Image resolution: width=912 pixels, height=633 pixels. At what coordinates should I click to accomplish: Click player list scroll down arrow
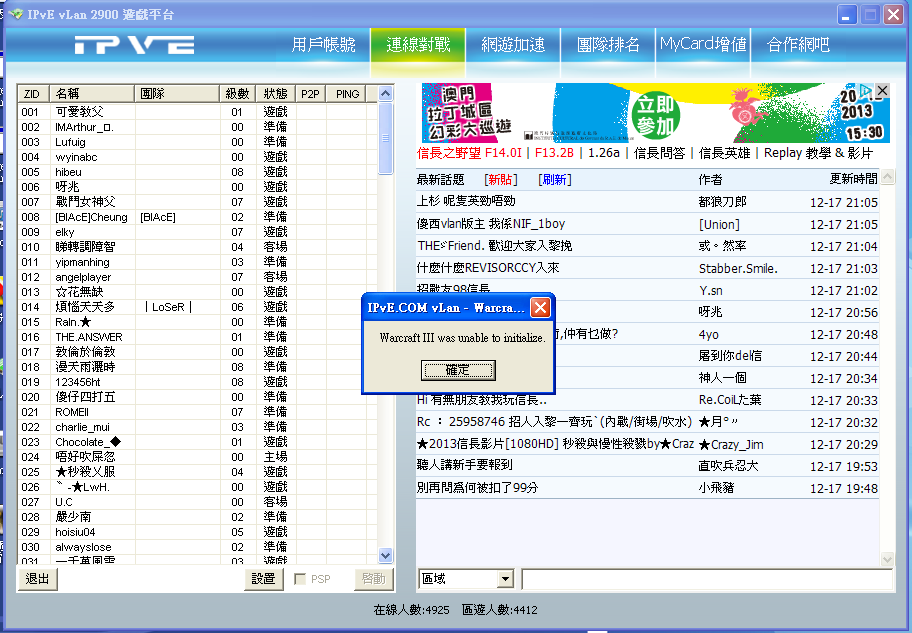[386, 556]
